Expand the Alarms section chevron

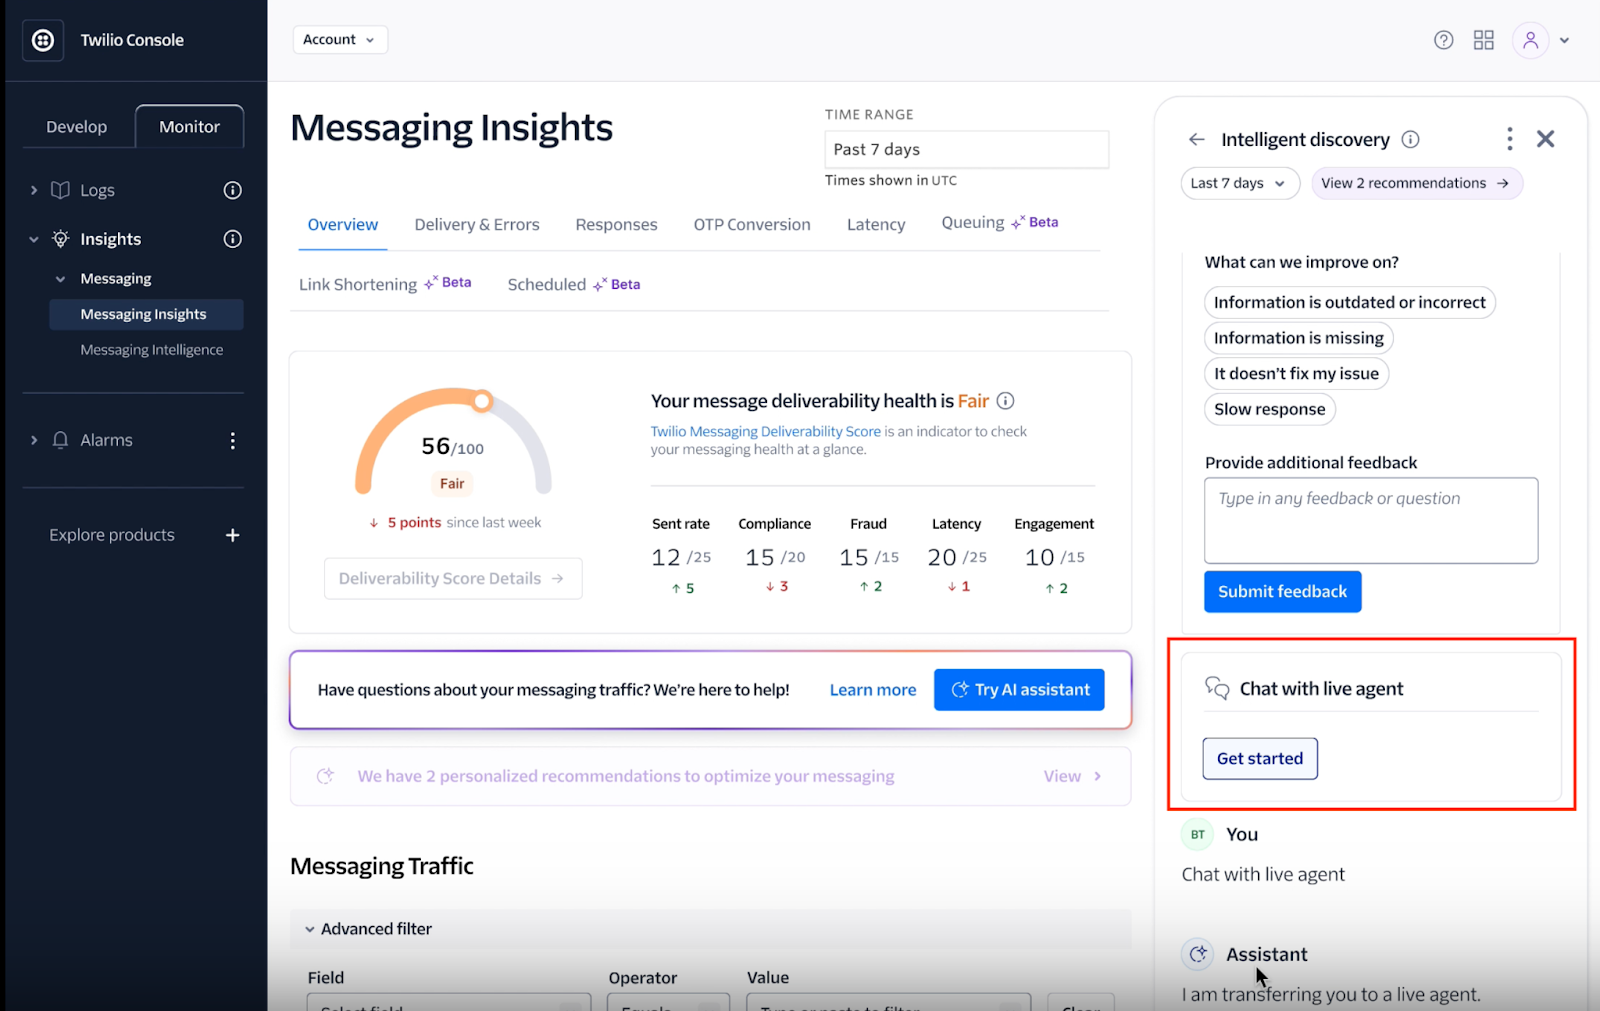[34, 440]
